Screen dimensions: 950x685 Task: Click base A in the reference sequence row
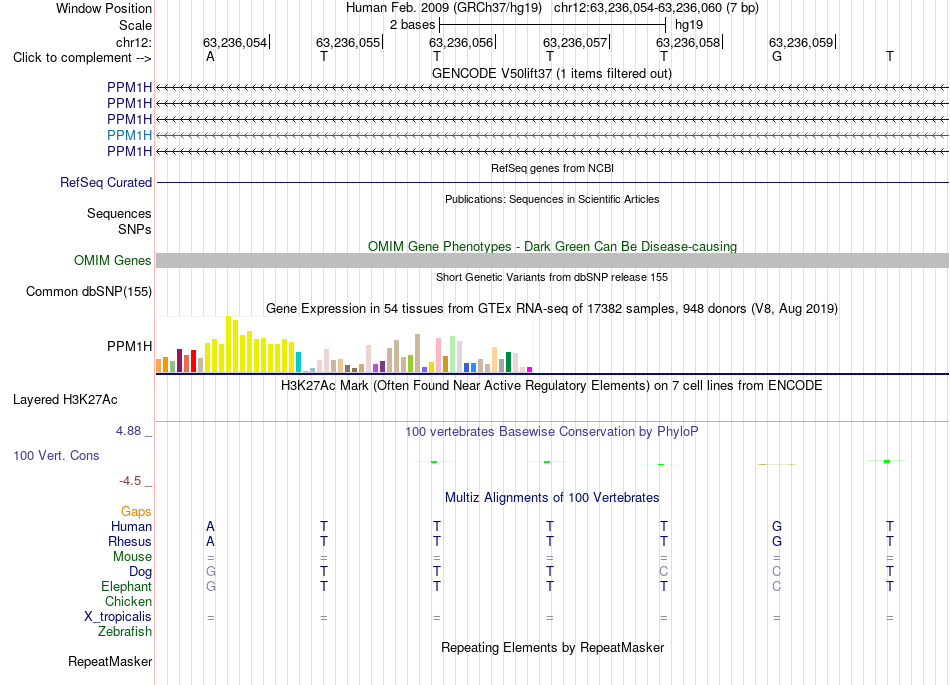coord(210,57)
